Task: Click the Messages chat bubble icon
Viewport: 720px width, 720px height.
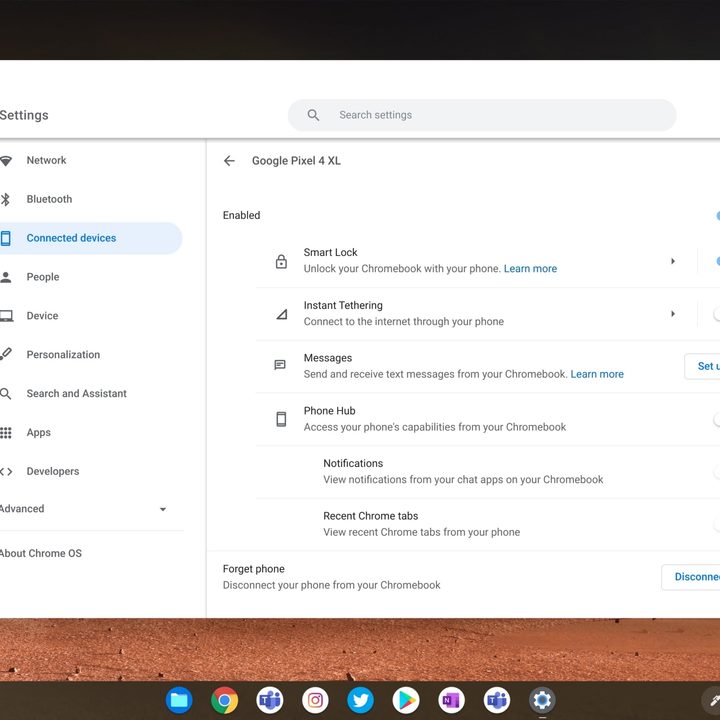Action: click(280, 365)
